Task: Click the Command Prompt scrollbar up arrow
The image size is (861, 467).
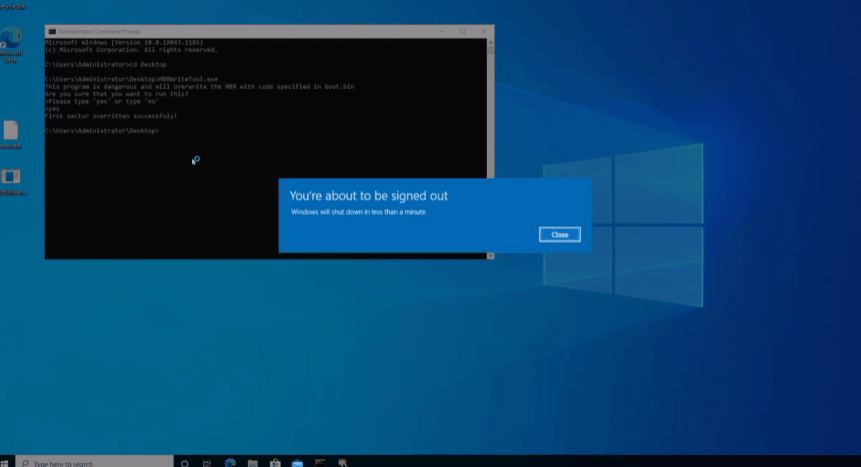Action: tap(490, 42)
